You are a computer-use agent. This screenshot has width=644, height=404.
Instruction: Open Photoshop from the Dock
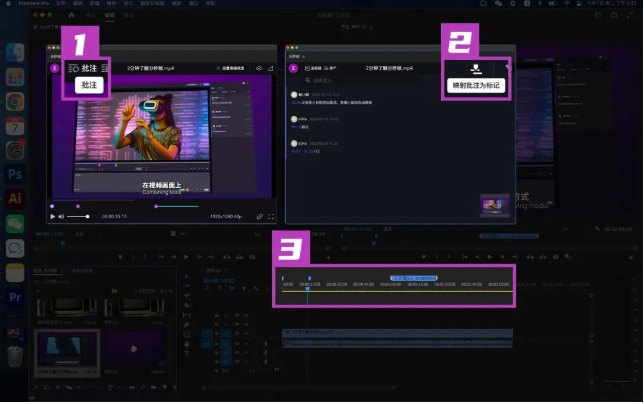(15, 174)
